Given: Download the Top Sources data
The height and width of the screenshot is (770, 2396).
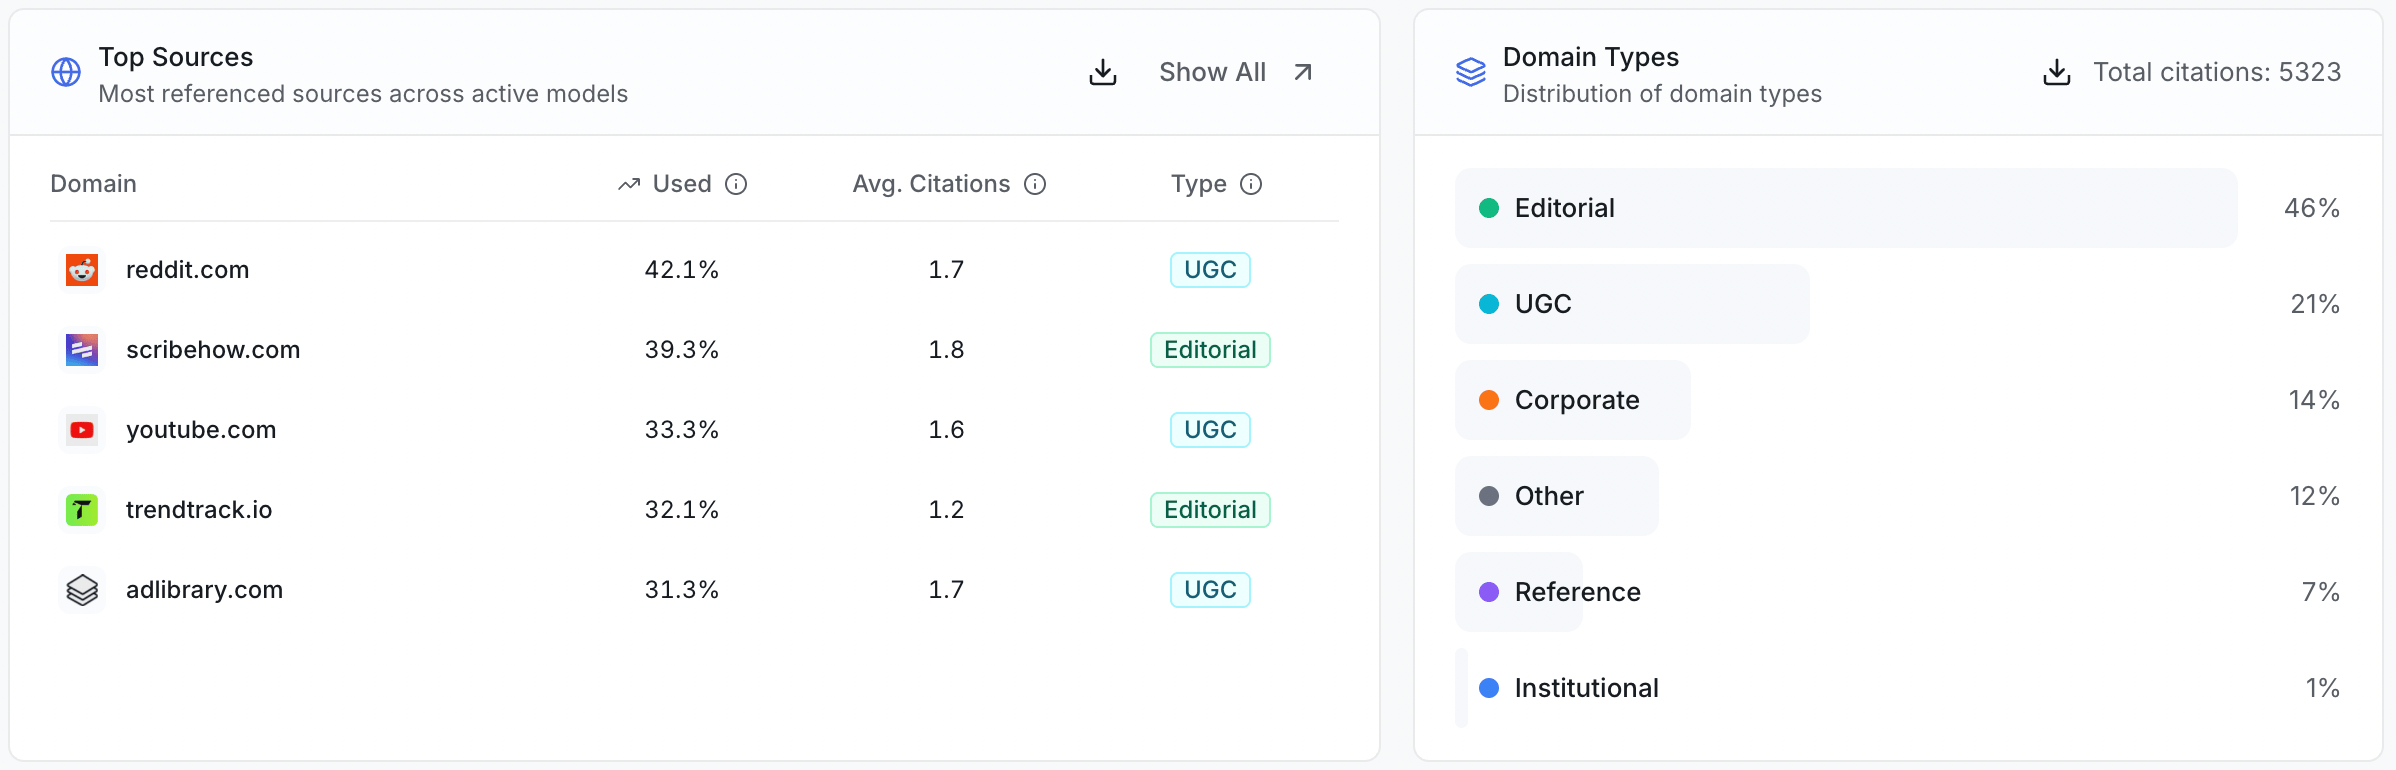Looking at the screenshot, I should point(1103,72).
